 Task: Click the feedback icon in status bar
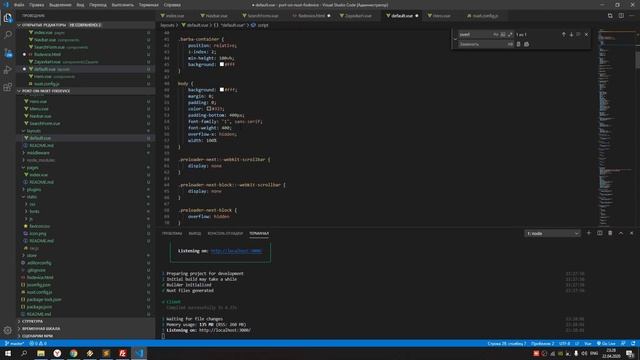[623, 344]
